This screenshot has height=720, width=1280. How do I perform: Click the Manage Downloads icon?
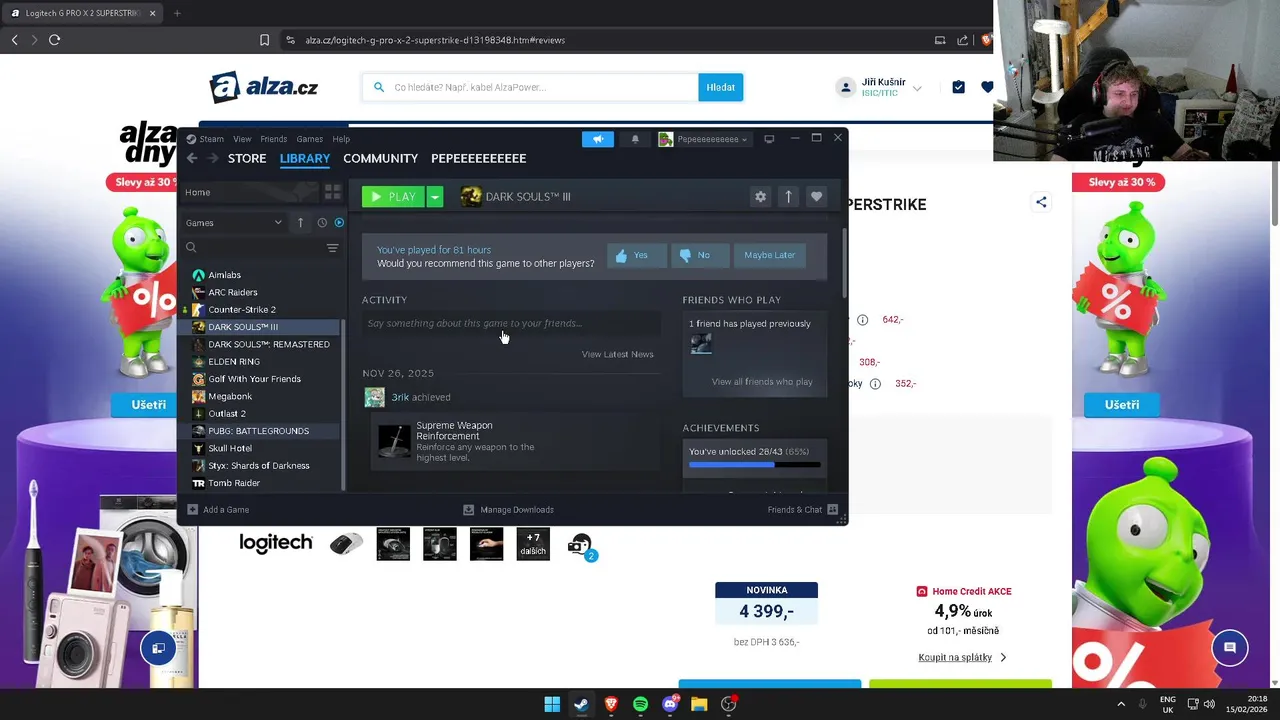[x=468, y=509]
